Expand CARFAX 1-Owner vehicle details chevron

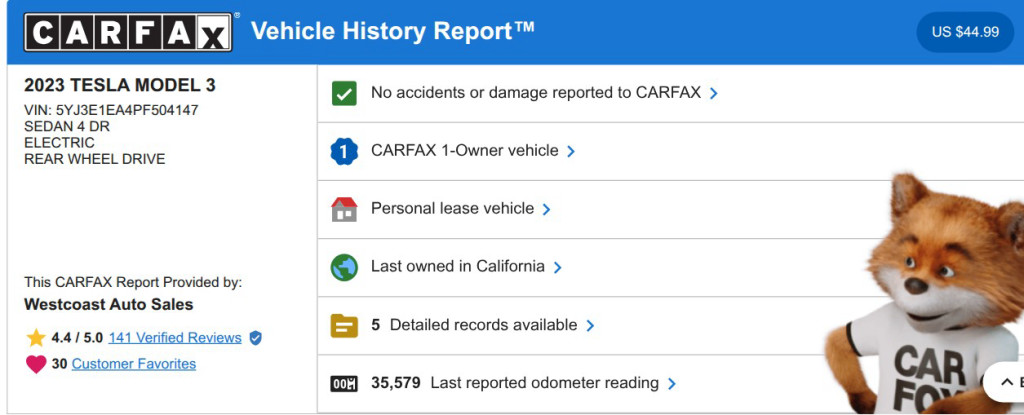tap(571, 151)
